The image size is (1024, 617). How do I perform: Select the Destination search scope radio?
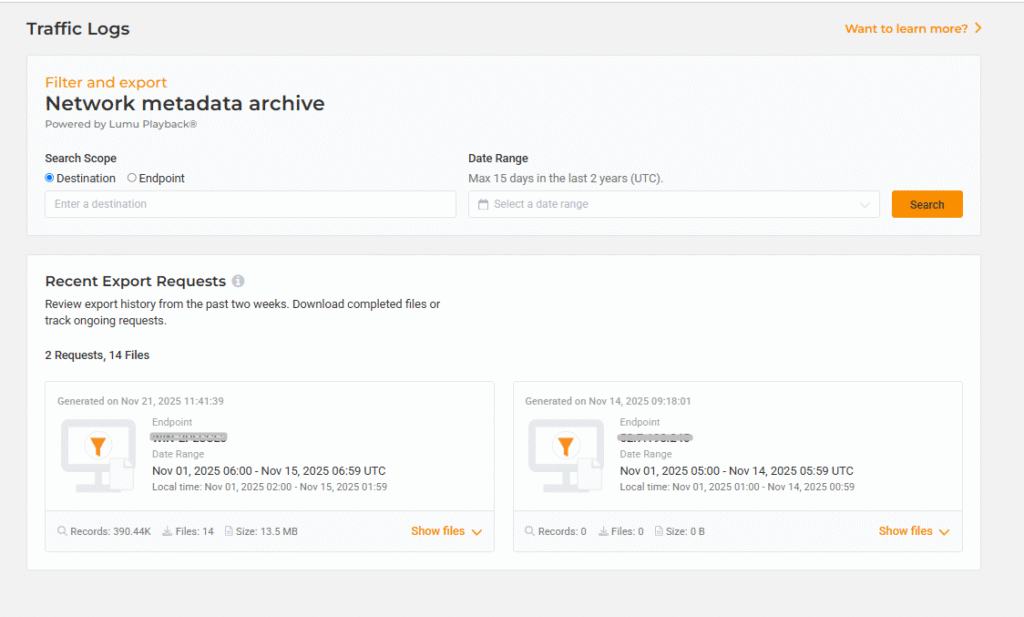(x=50, y=178)
